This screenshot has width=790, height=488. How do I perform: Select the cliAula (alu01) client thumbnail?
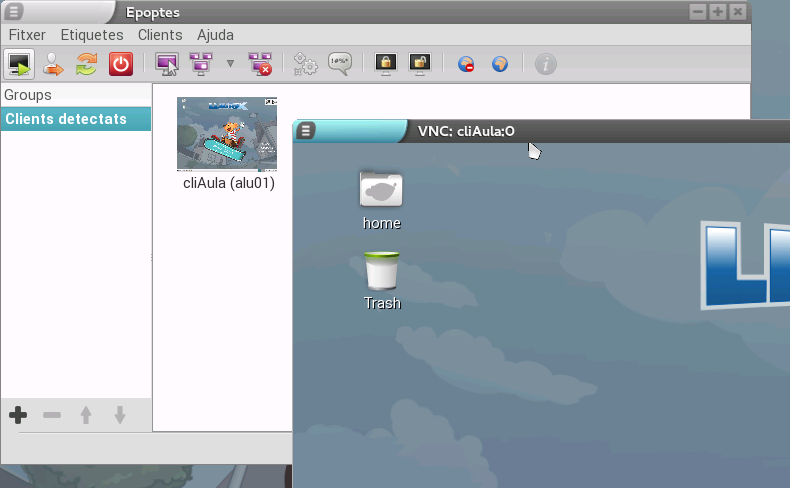point(227,135)
